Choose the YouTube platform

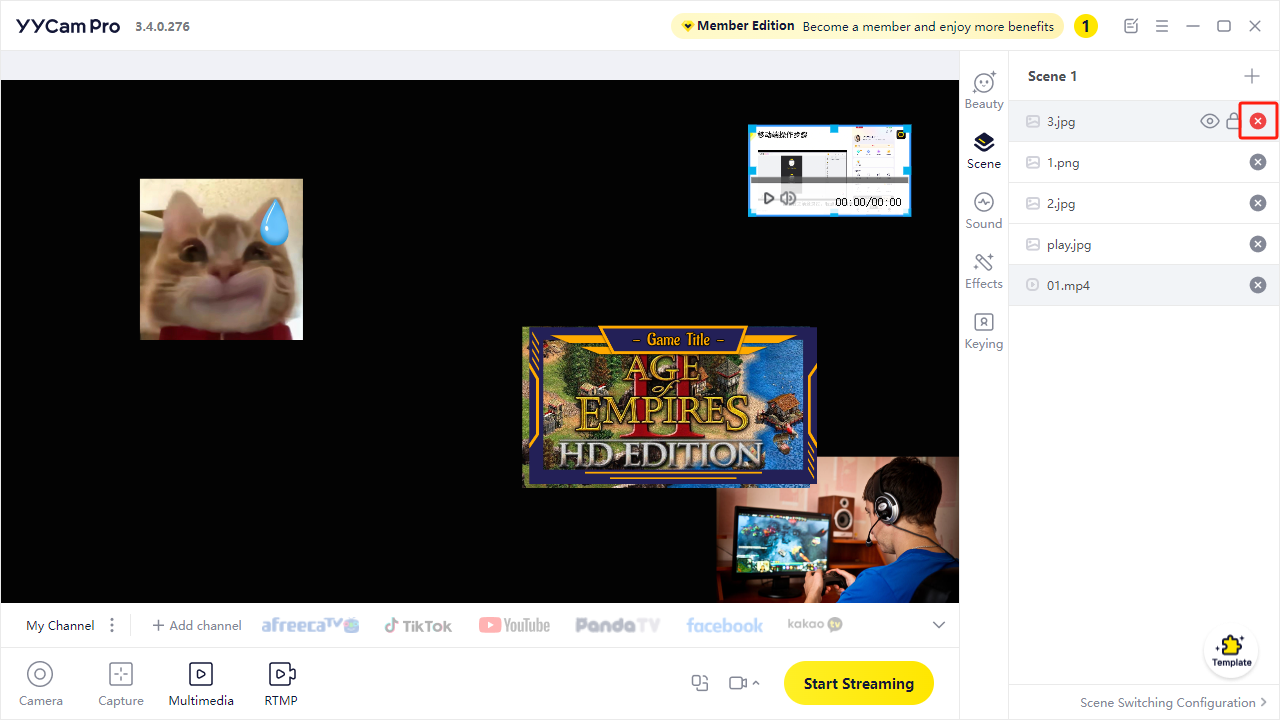pyautogui.click(x=514, y=625)
